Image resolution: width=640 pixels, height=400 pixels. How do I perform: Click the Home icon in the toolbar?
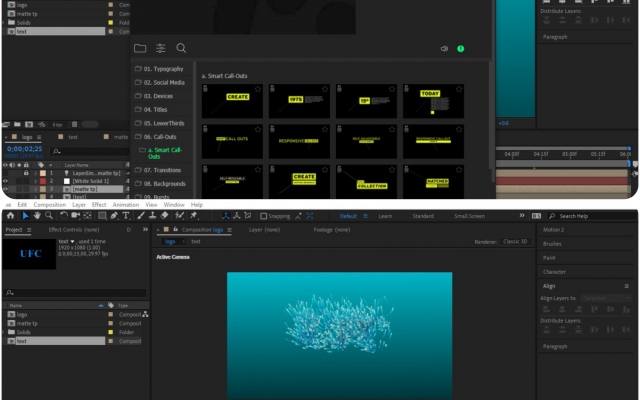11,216
